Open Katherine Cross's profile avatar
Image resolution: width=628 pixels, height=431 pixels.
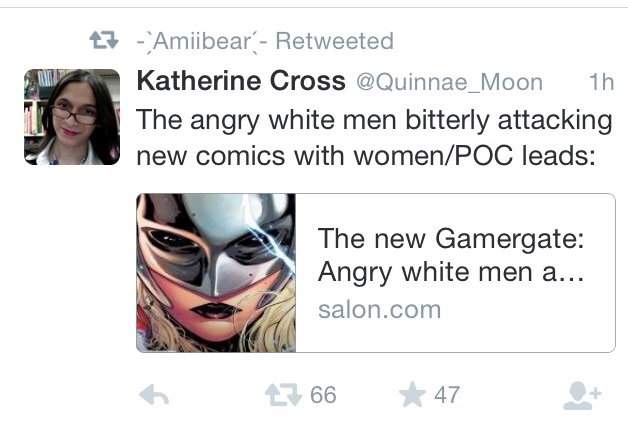click(72, 117)
